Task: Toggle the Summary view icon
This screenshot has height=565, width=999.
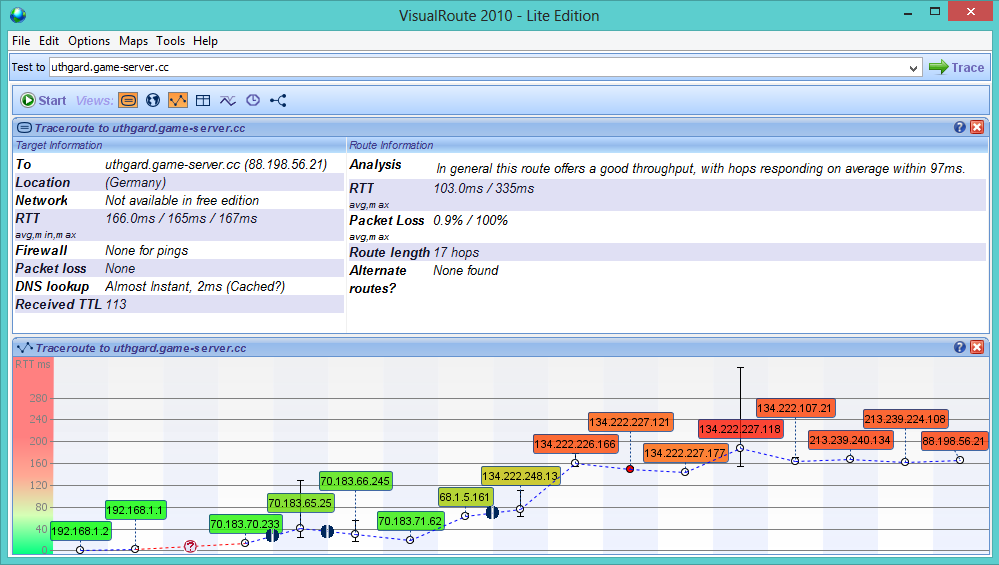Action: coord(128,100)
